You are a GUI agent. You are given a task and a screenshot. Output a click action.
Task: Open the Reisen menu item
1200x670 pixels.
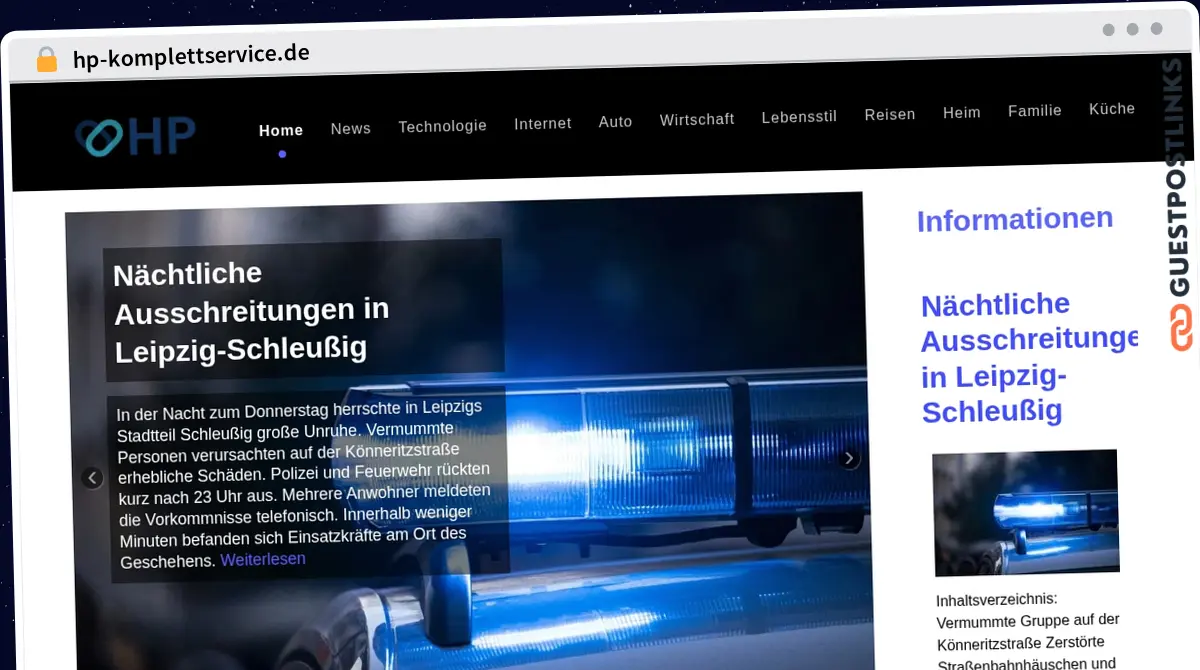[890, 115]
